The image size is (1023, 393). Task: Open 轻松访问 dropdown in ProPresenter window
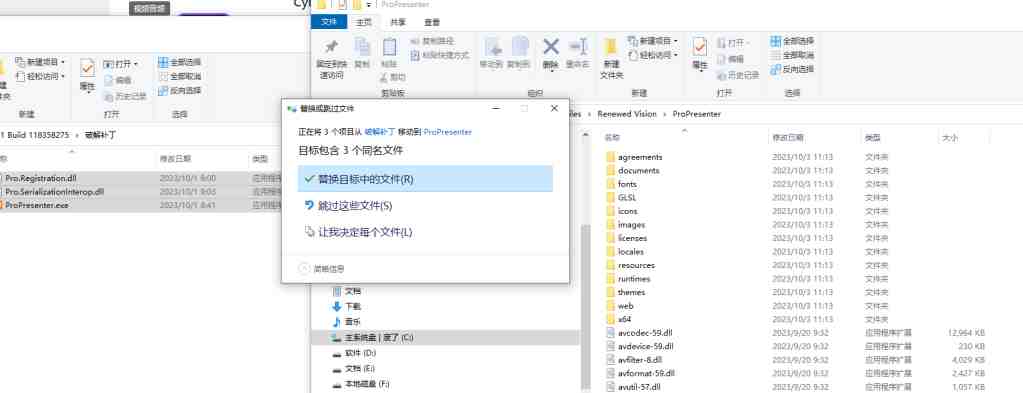(x=653, y=55)
